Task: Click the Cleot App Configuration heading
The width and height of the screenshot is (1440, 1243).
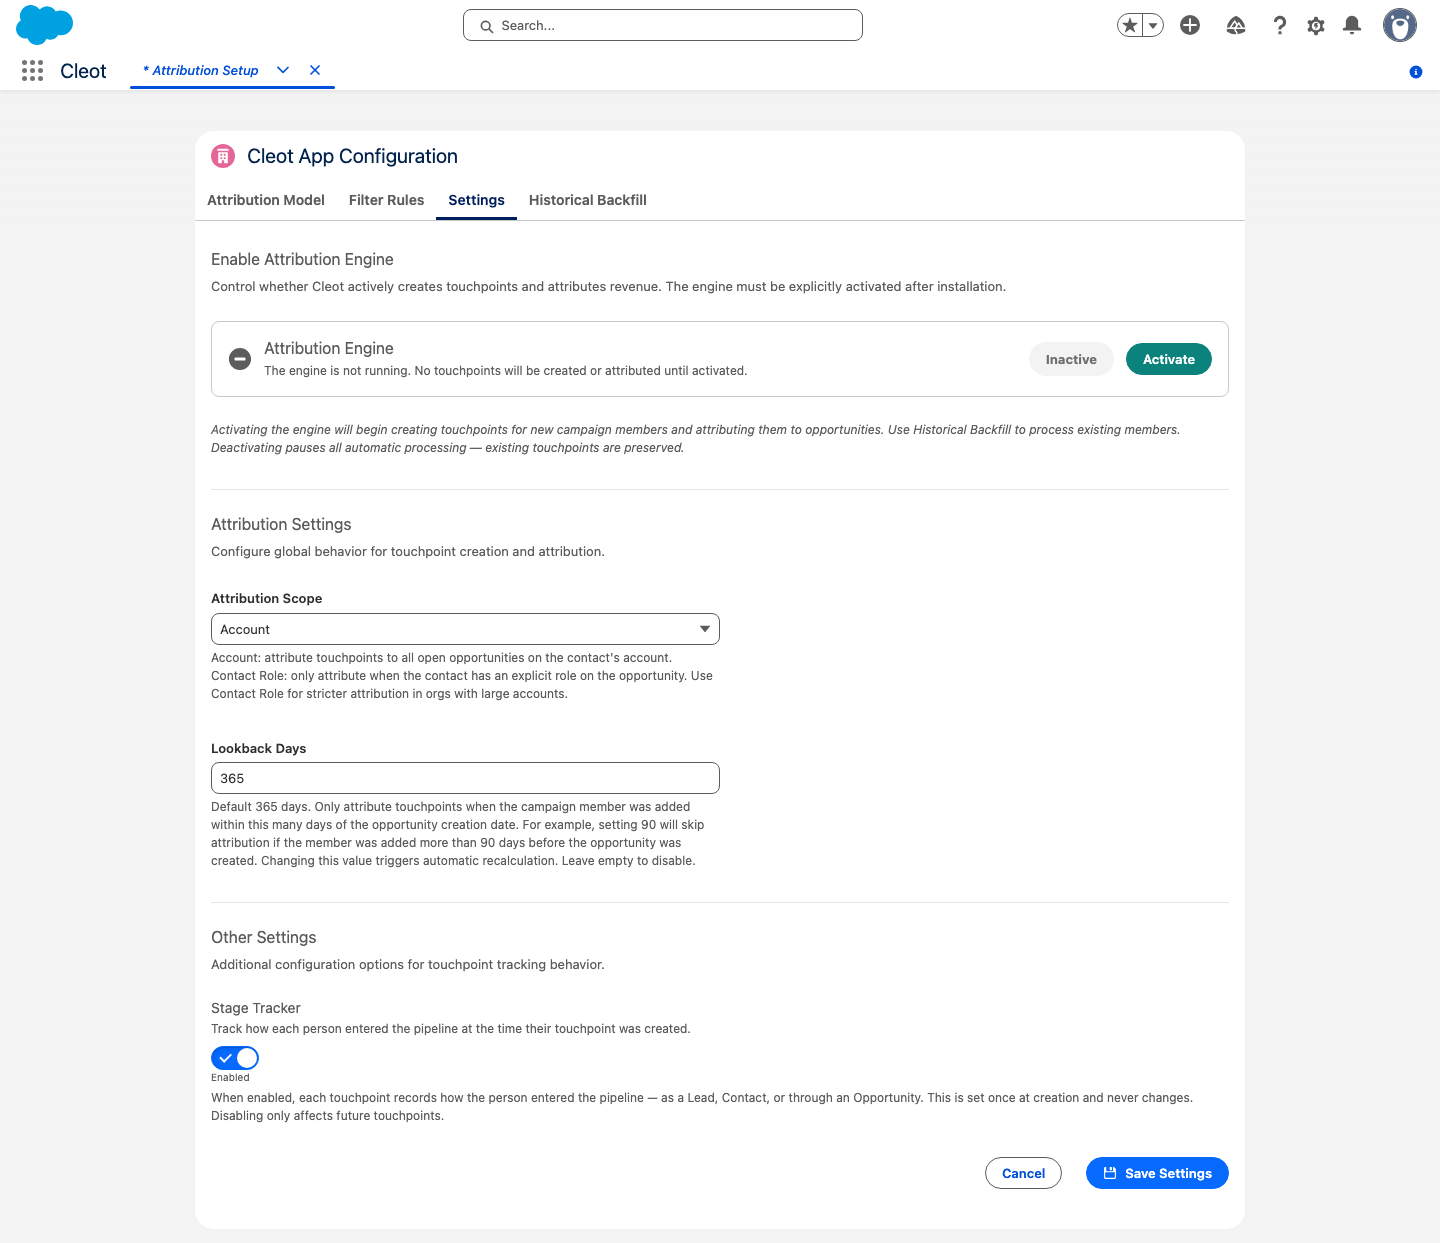Action: click(352, 156)
